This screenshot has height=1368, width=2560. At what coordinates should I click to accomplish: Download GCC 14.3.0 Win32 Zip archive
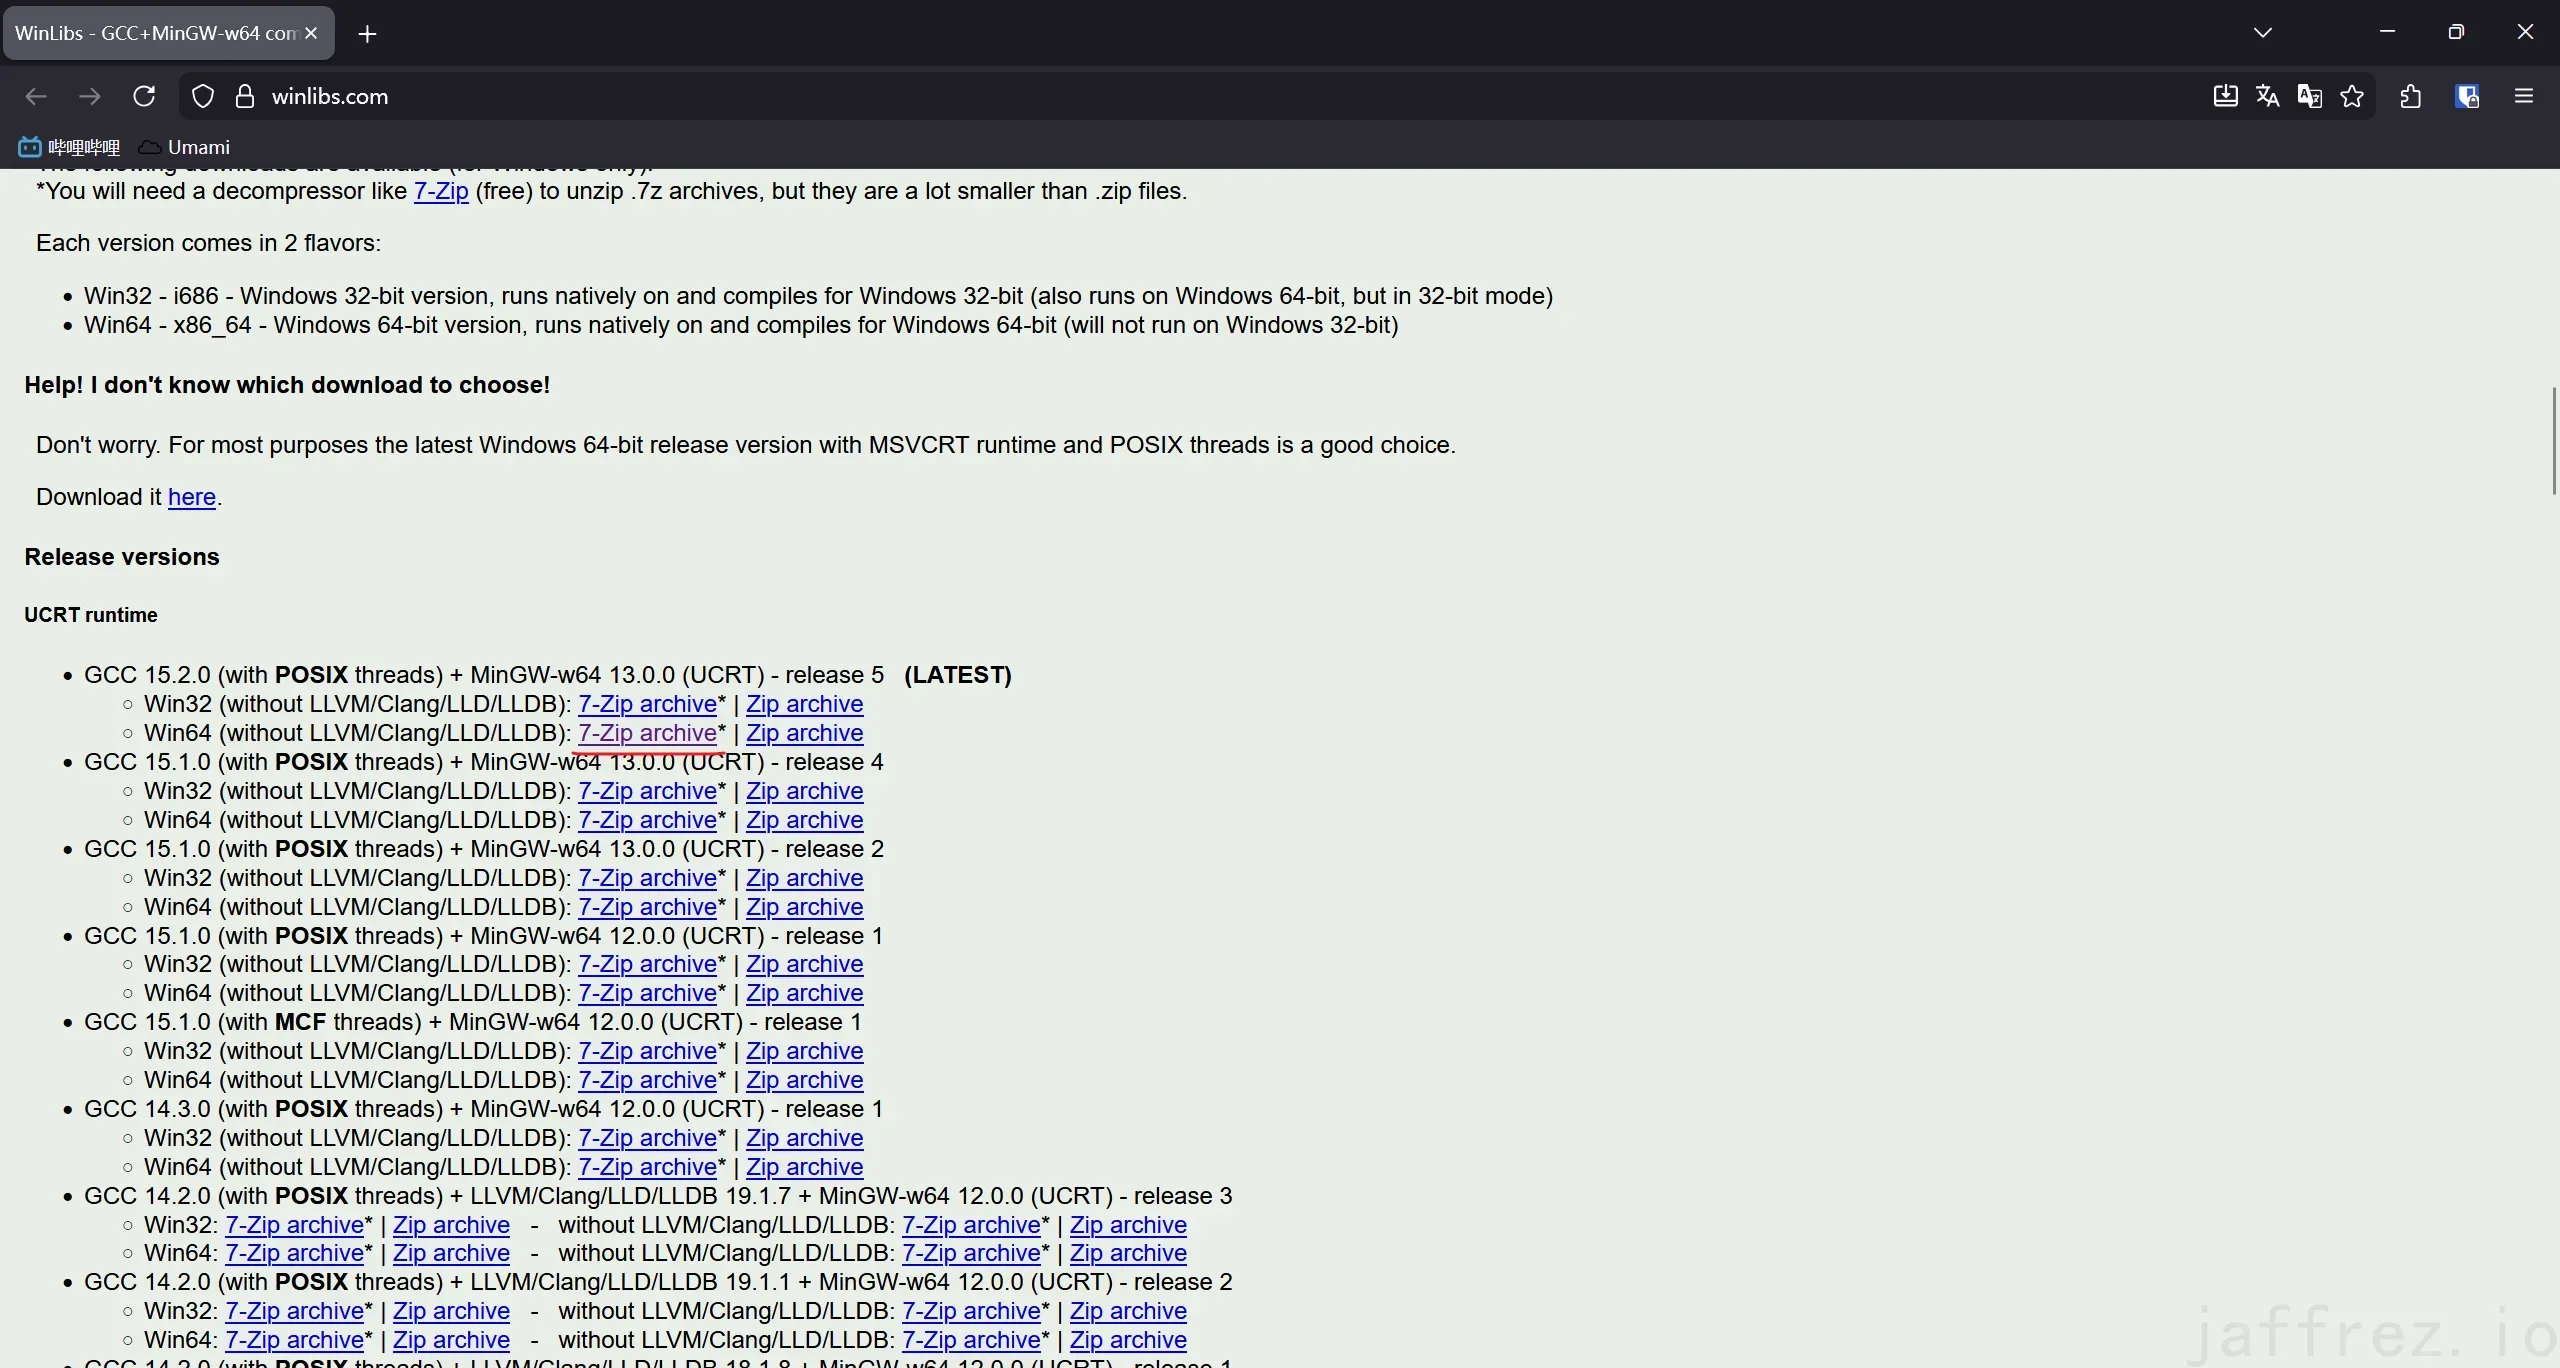804,1138
